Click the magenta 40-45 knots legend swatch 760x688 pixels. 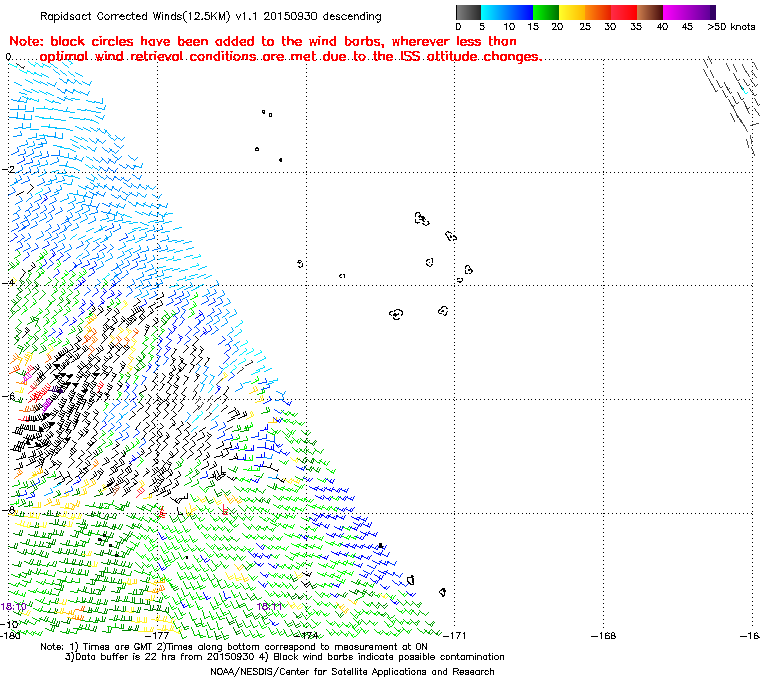676,12
